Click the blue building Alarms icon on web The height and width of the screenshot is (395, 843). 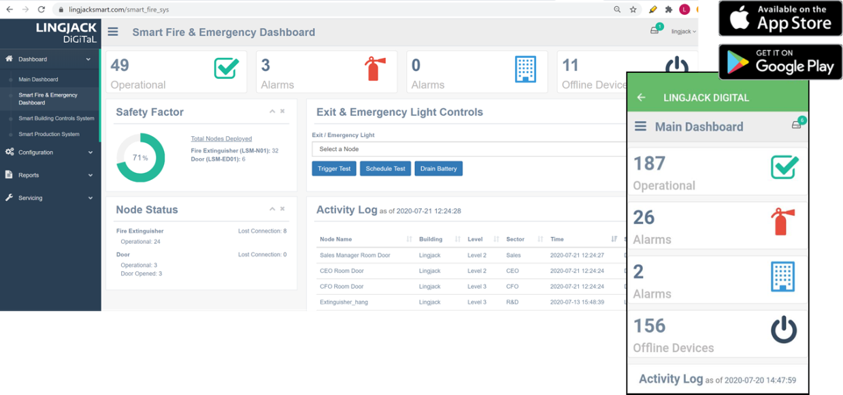point(525,69)
